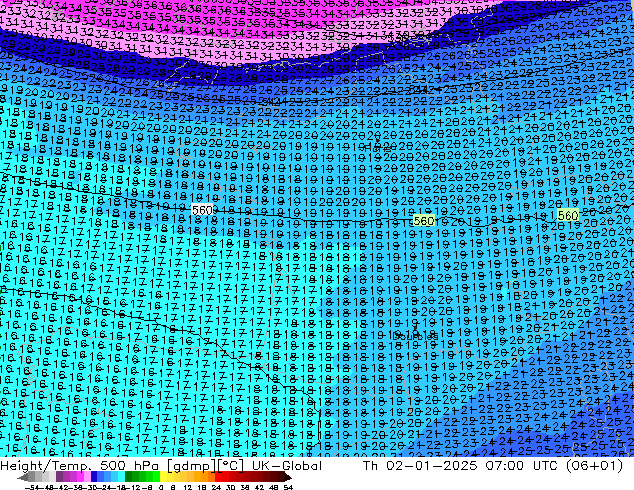The image size is (634, 490).
Task: Click the Bourges city label on the map
Action: 415,336
